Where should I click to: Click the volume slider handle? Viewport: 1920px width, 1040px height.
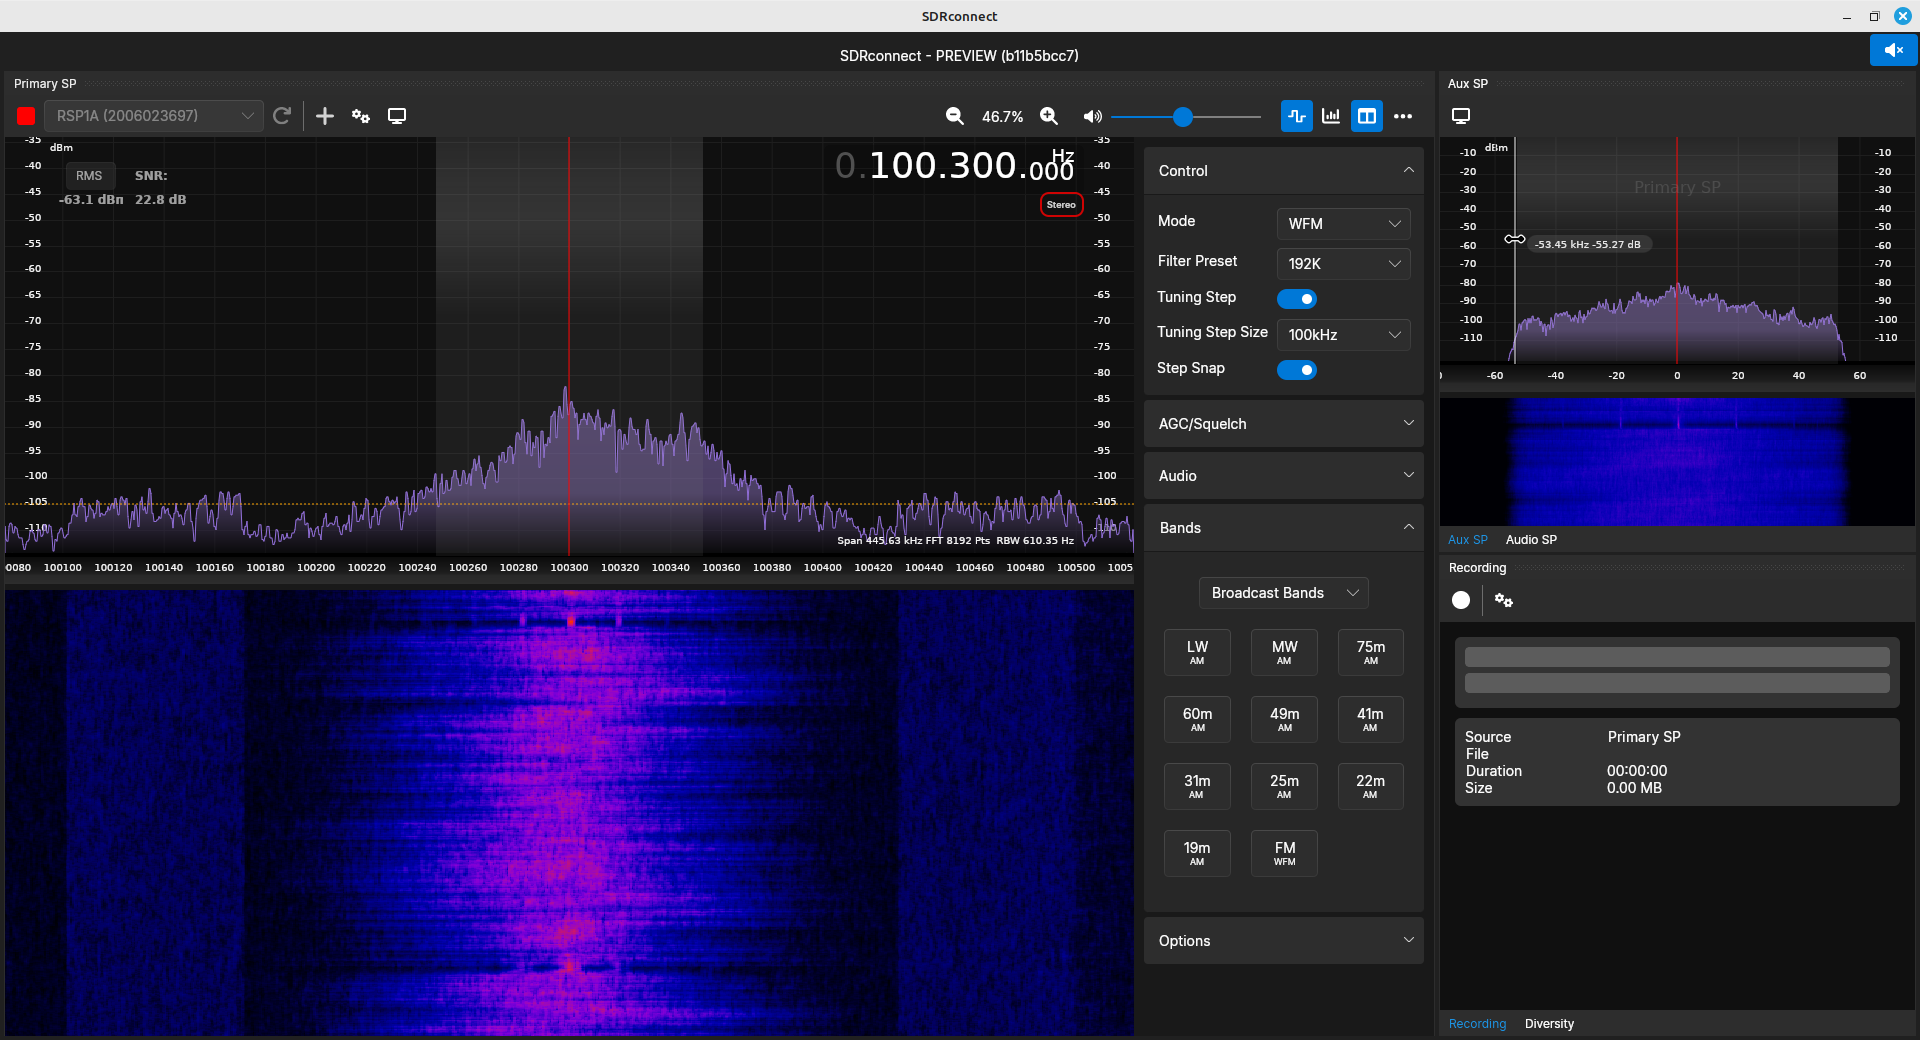click(1183, 117)
